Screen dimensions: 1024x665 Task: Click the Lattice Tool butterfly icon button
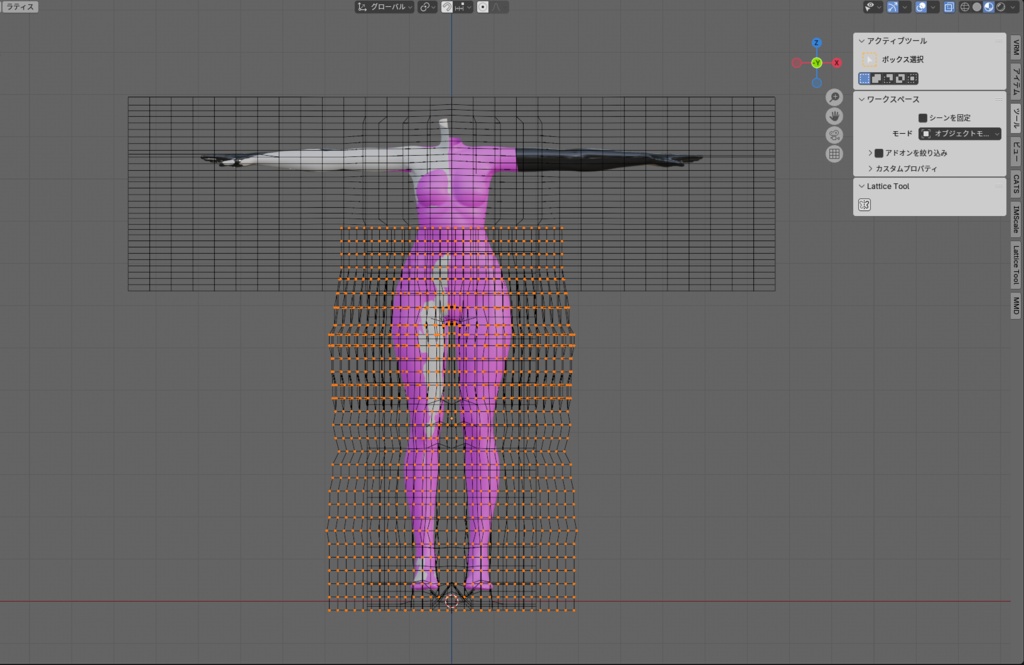pos(865,204)
